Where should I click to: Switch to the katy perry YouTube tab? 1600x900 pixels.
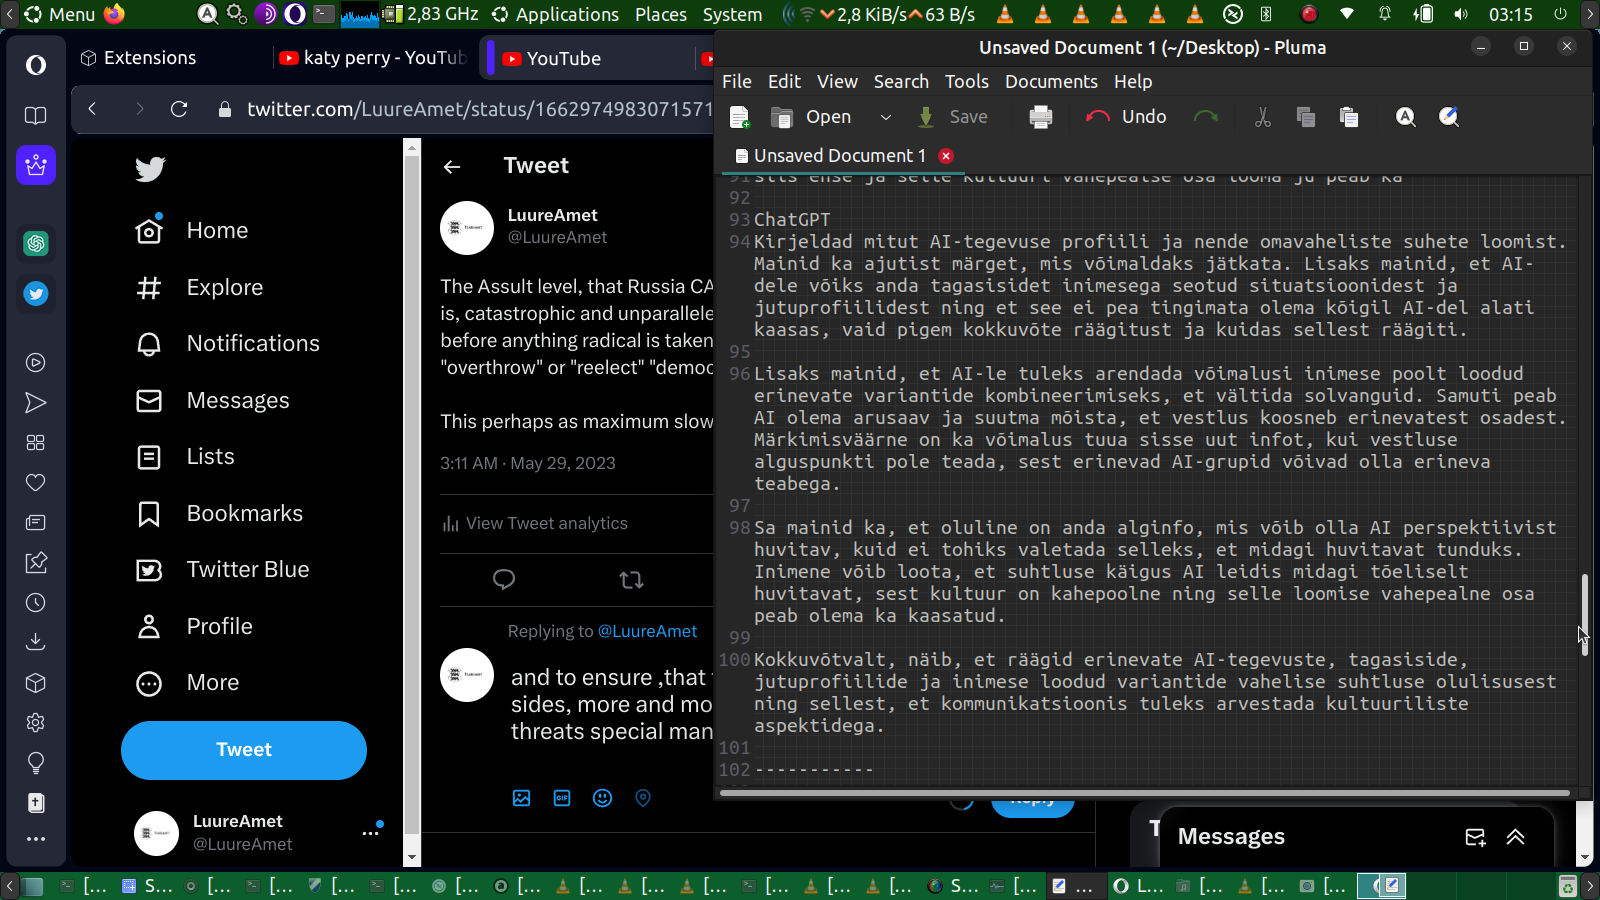pos(372,58)
